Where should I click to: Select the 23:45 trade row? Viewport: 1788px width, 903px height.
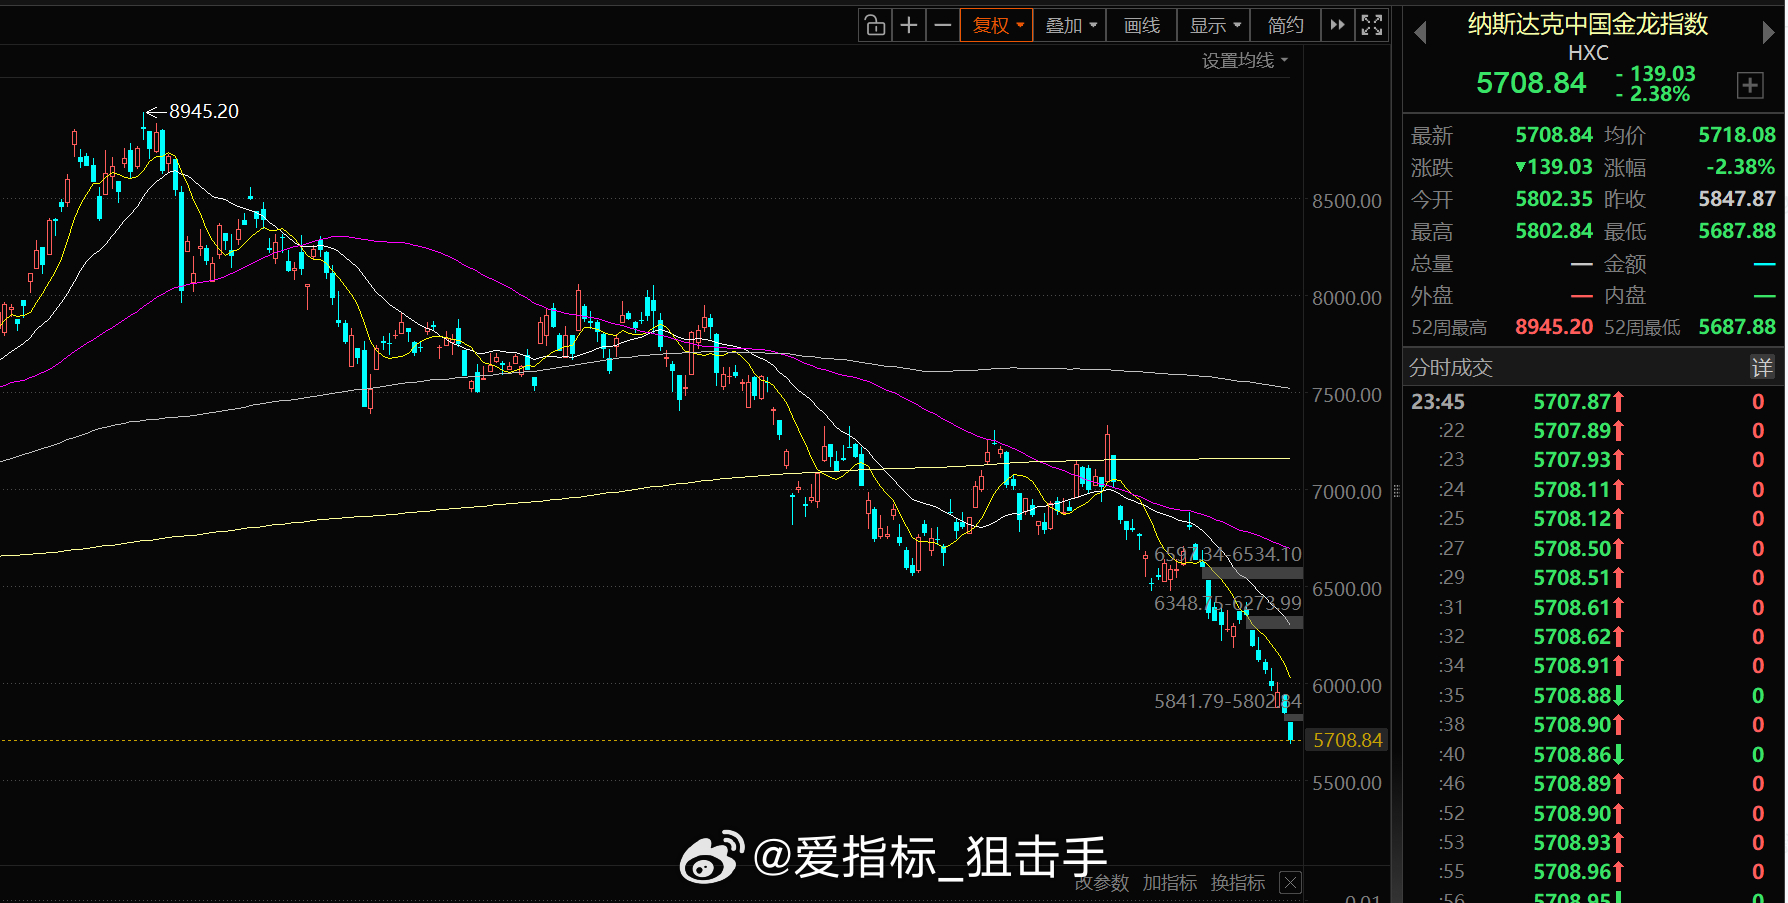[1593, 402]
